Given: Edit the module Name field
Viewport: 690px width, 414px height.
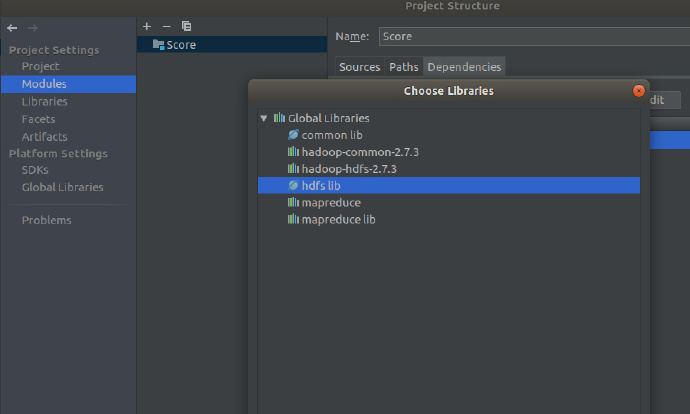Looking at the screenshot, I should [x=530, y=36].
